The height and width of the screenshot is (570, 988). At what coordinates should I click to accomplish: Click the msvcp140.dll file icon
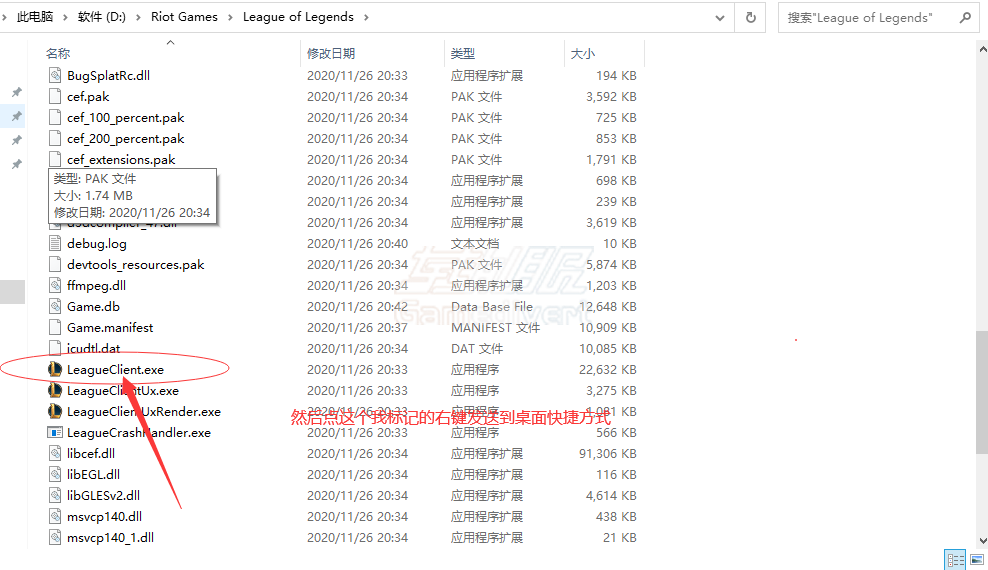(x=55, y=516)
